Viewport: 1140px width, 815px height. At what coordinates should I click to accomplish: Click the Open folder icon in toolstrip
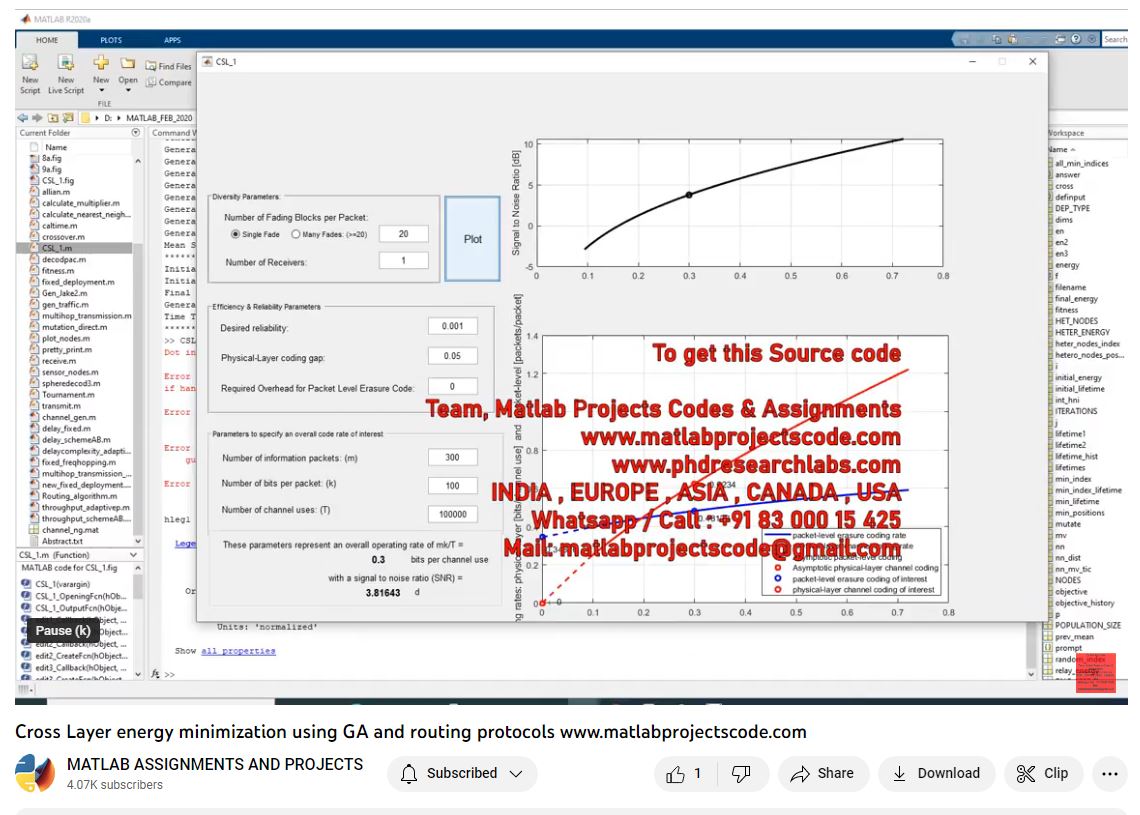point(128,63)
